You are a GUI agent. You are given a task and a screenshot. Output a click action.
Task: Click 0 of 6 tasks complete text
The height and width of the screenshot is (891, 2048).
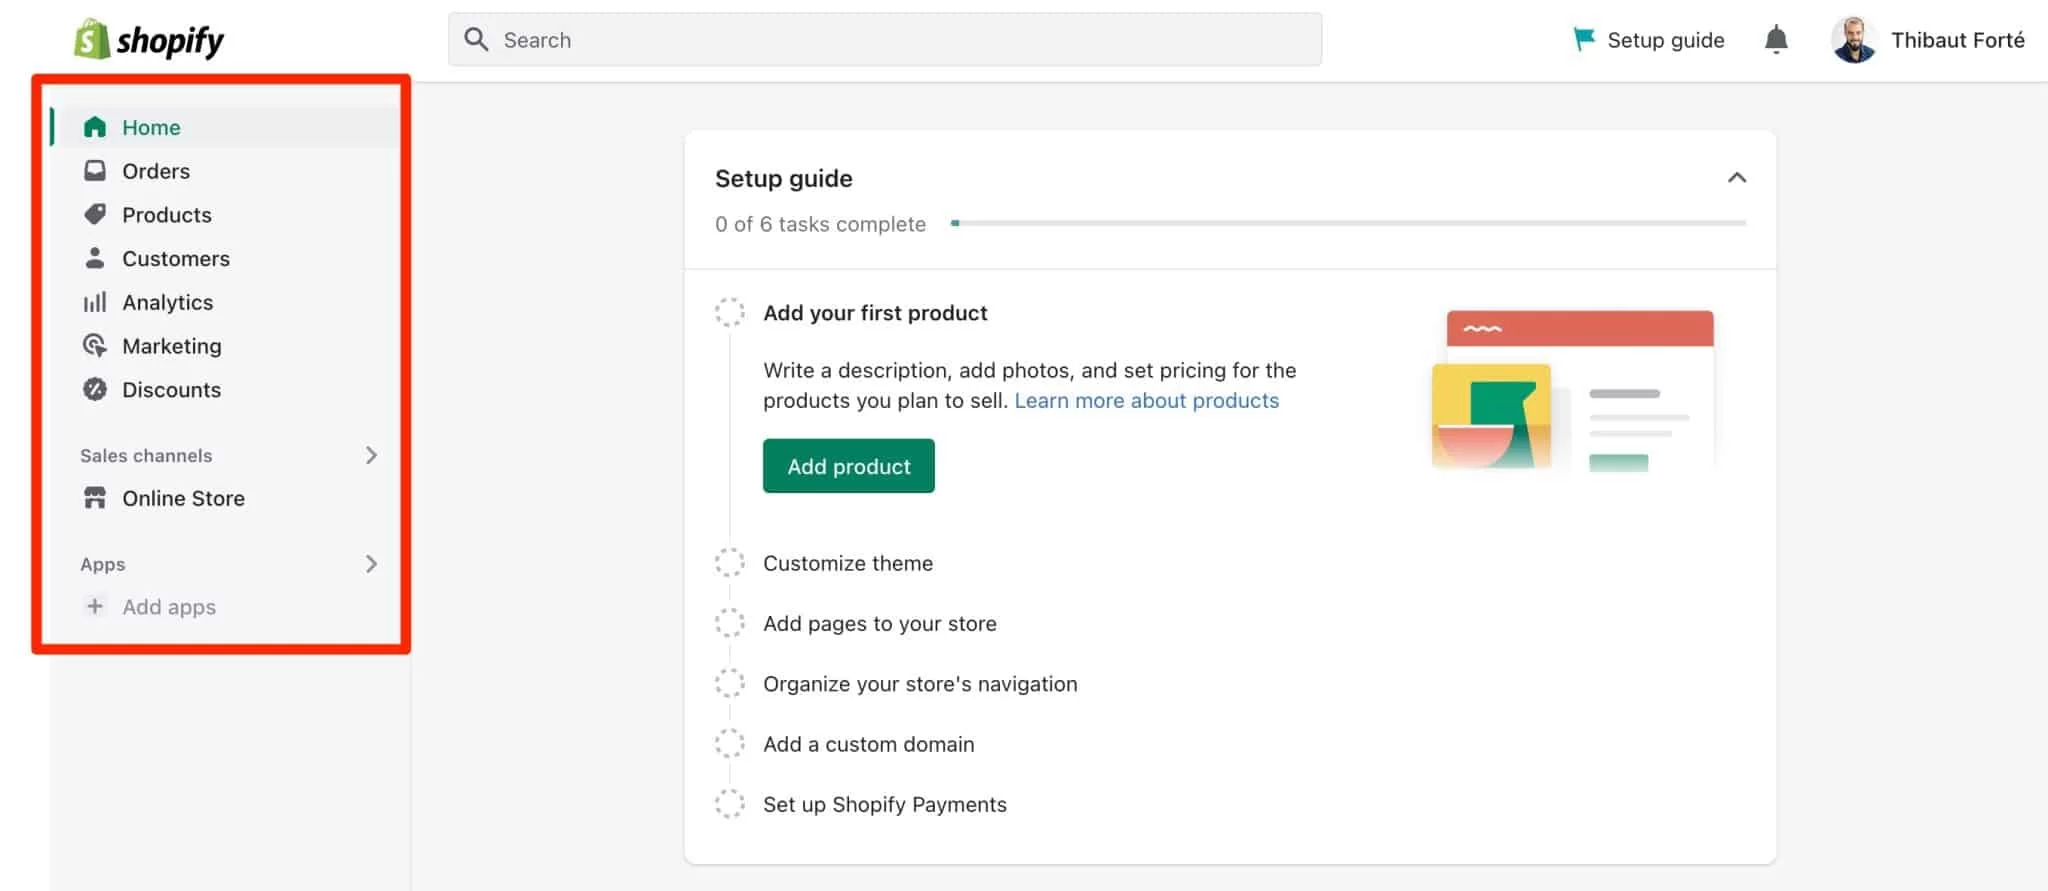tap(820, 224)
